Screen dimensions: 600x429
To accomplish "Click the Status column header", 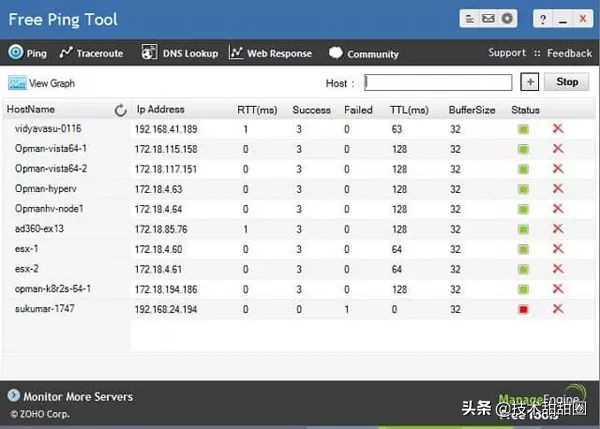I will coord(525,110).
